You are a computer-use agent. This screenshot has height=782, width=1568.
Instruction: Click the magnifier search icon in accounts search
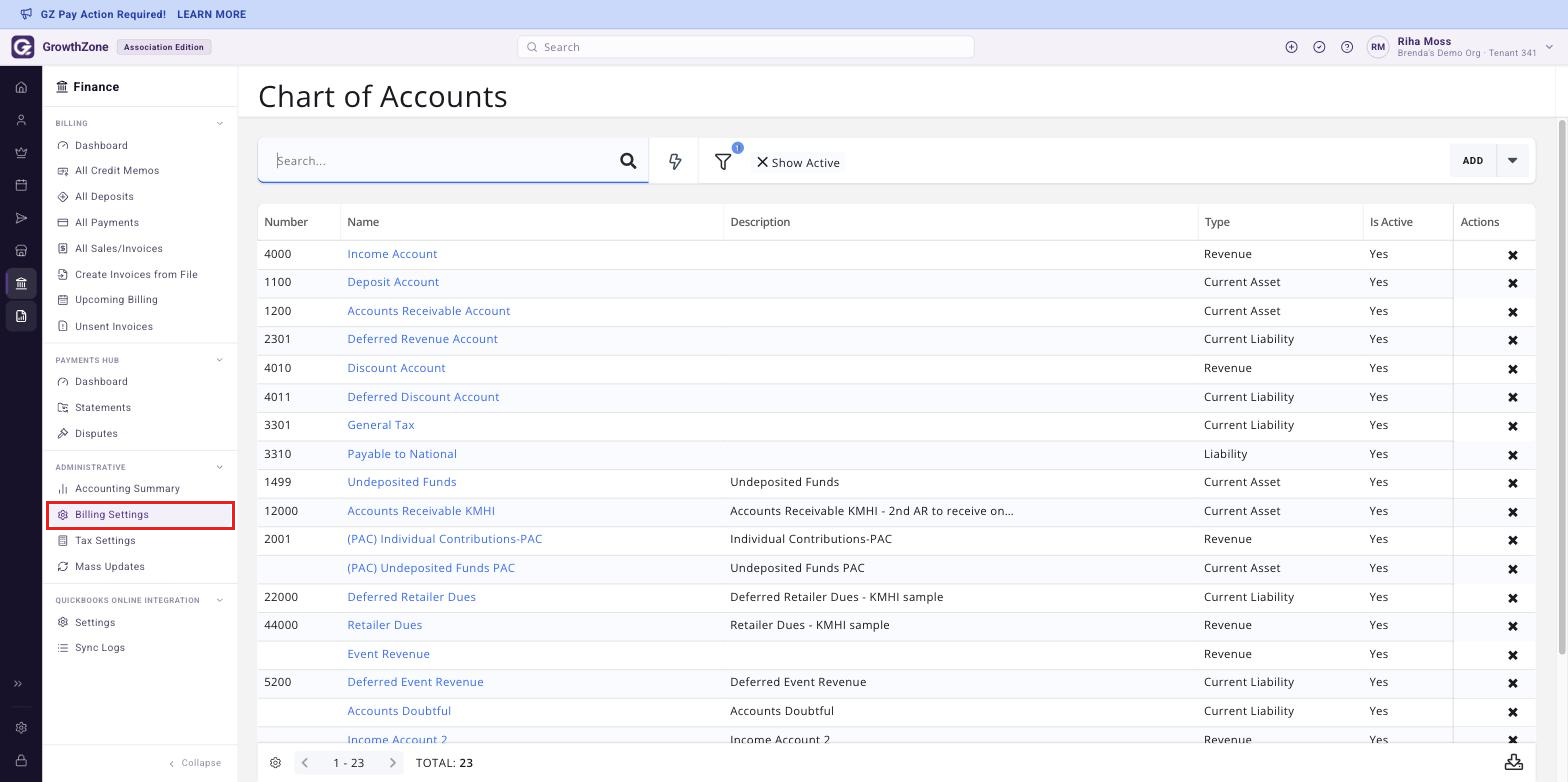coord(628,161)
